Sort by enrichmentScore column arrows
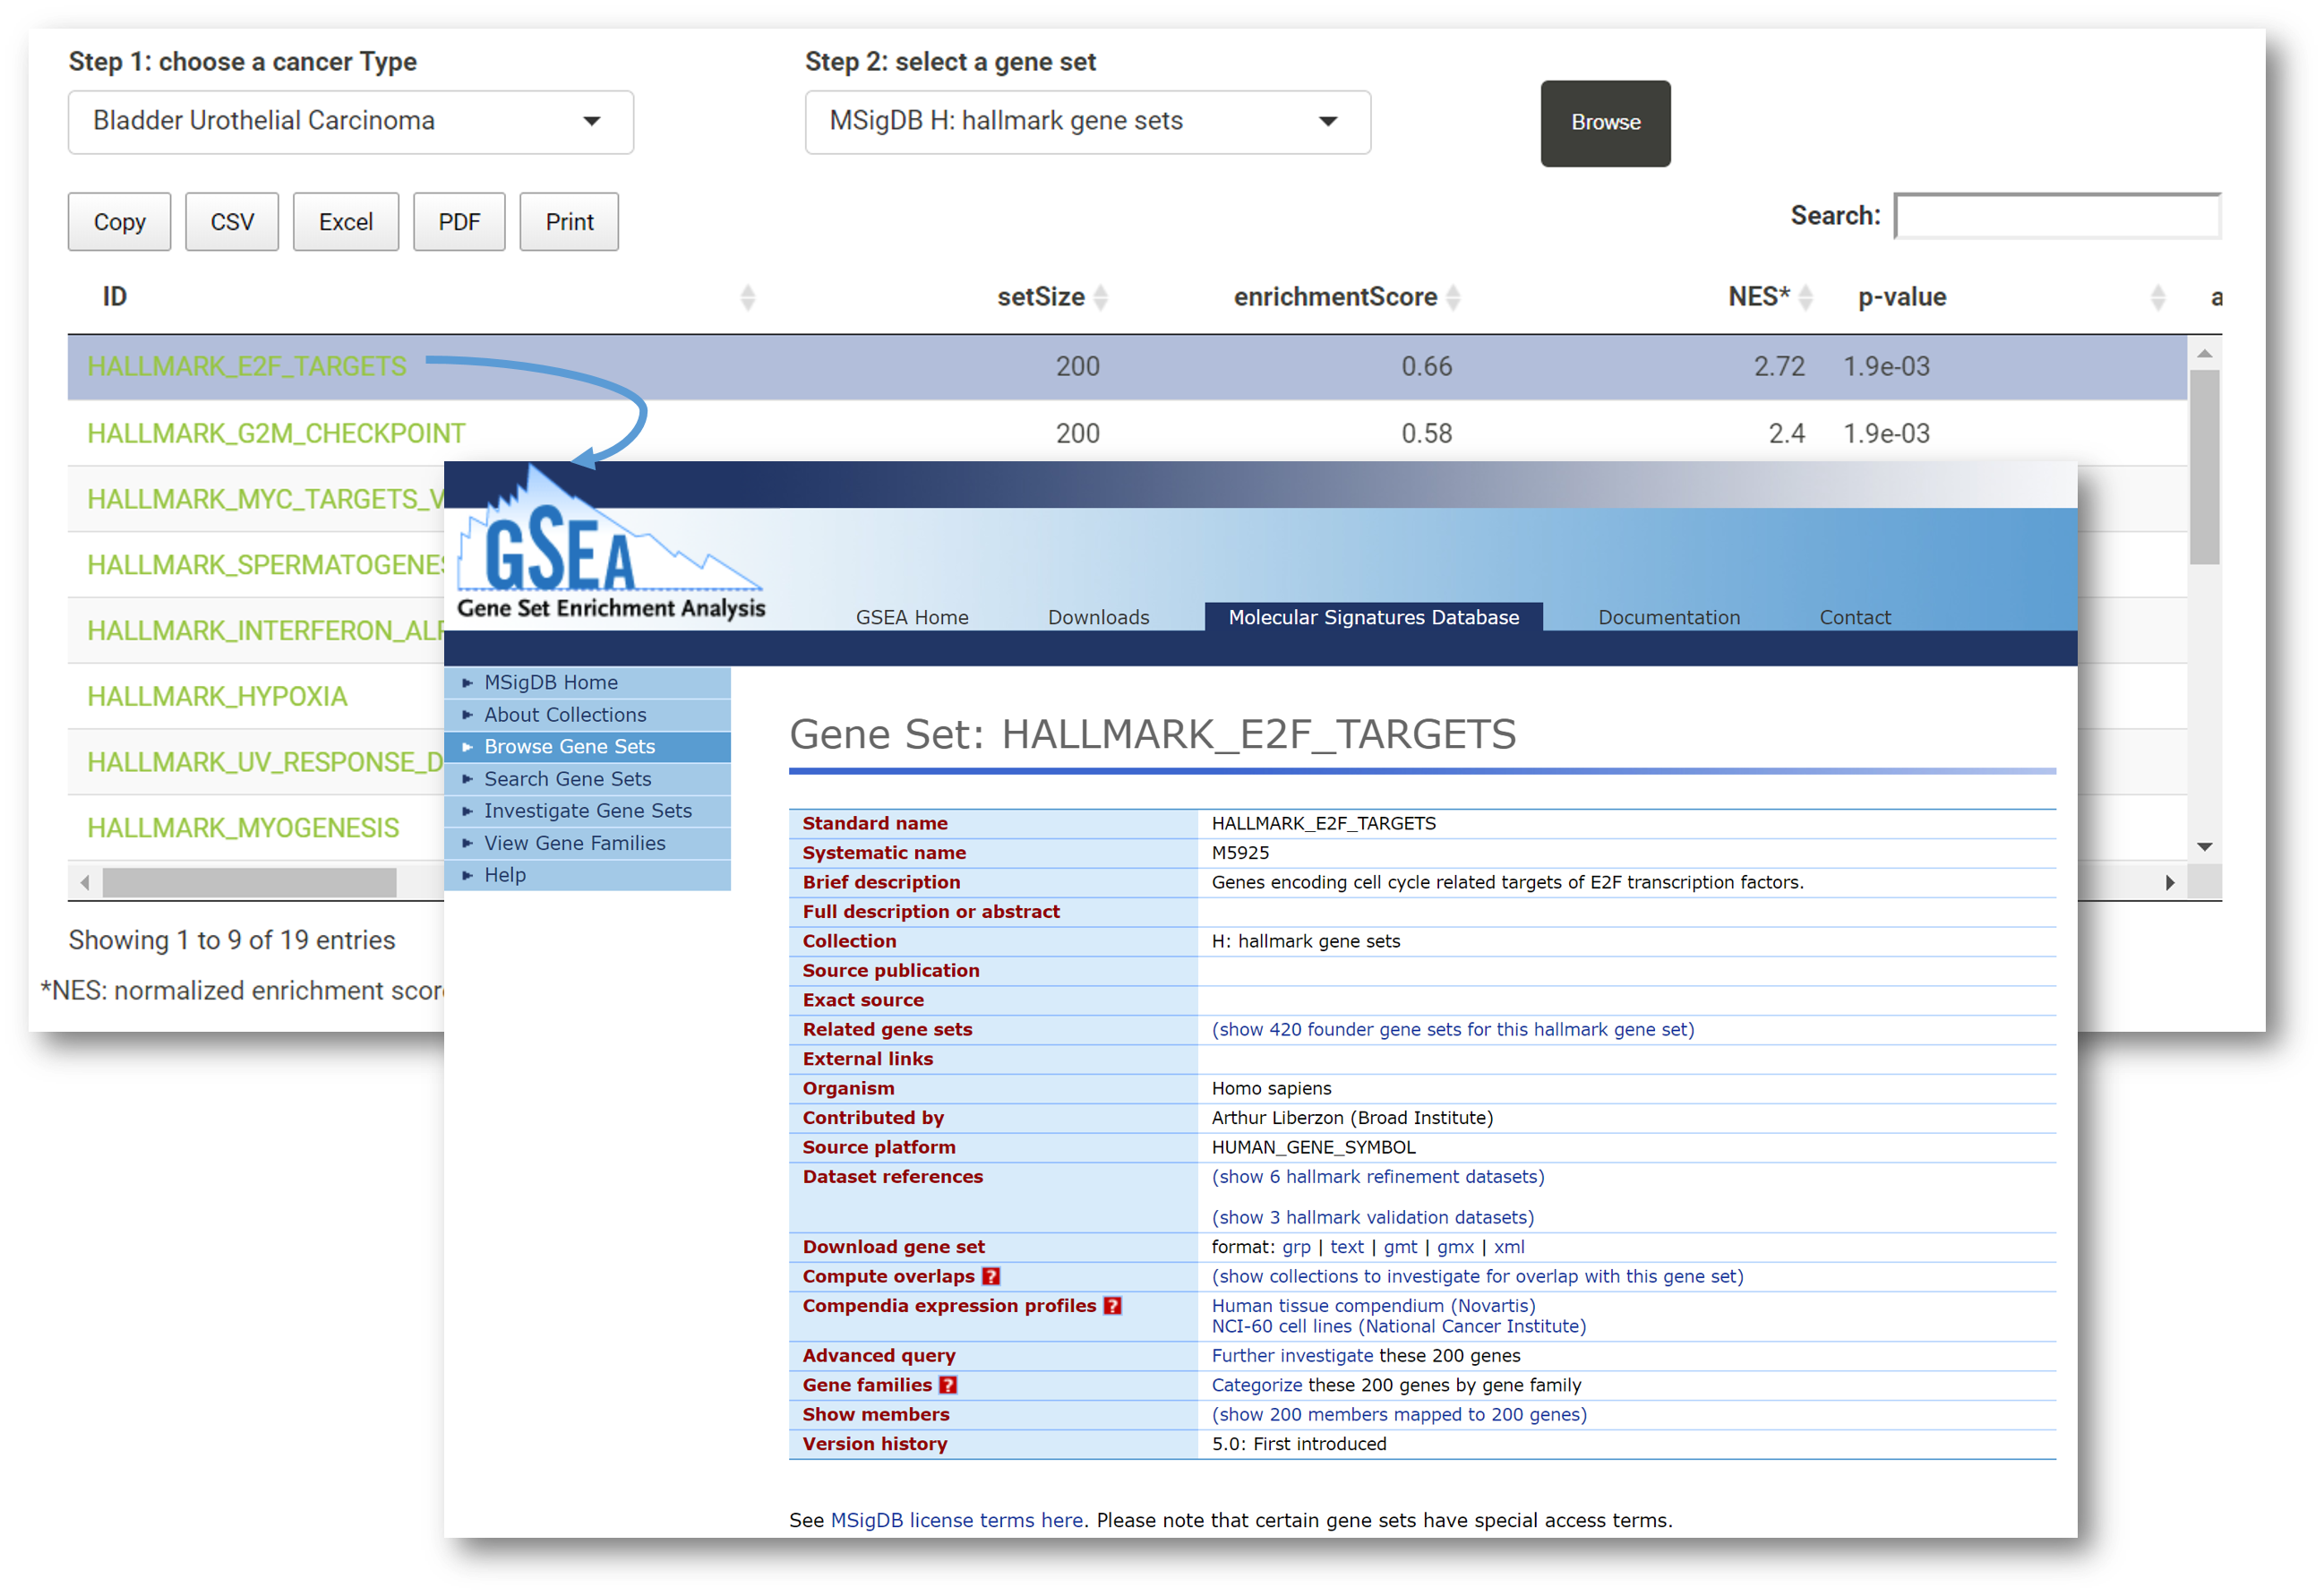 point(1453,297)
